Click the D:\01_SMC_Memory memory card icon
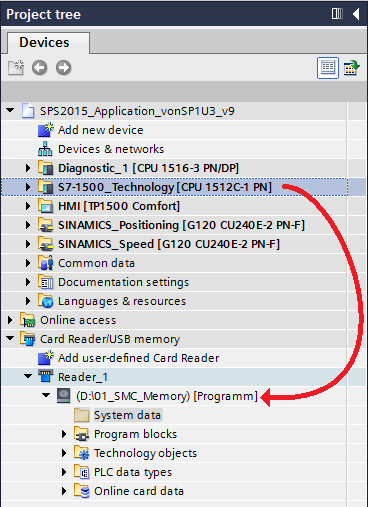The width and height of the screenshot is (368, 507). point(63,396)
